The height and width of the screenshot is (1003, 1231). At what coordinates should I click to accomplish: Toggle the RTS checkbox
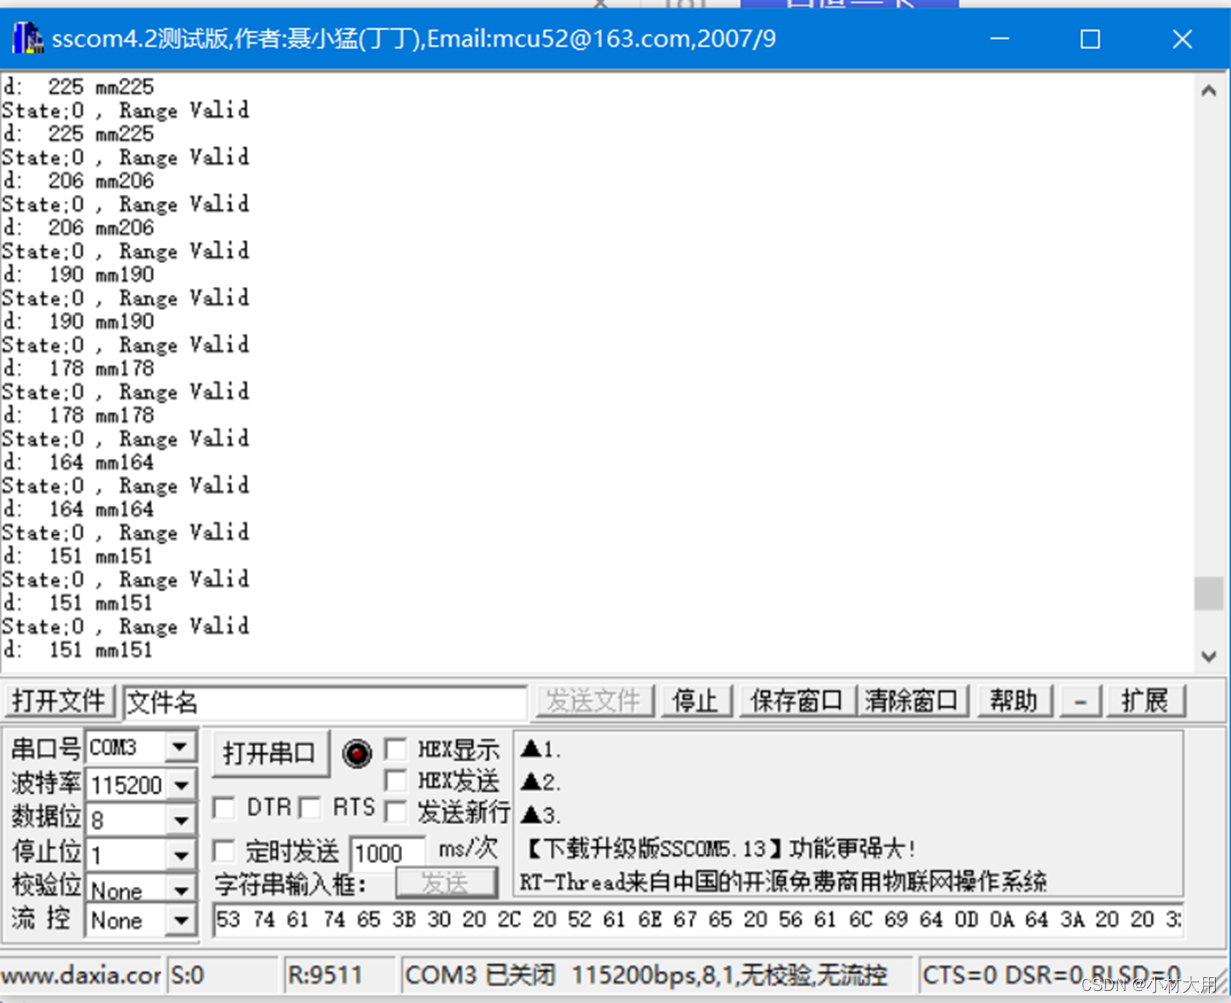310,808
